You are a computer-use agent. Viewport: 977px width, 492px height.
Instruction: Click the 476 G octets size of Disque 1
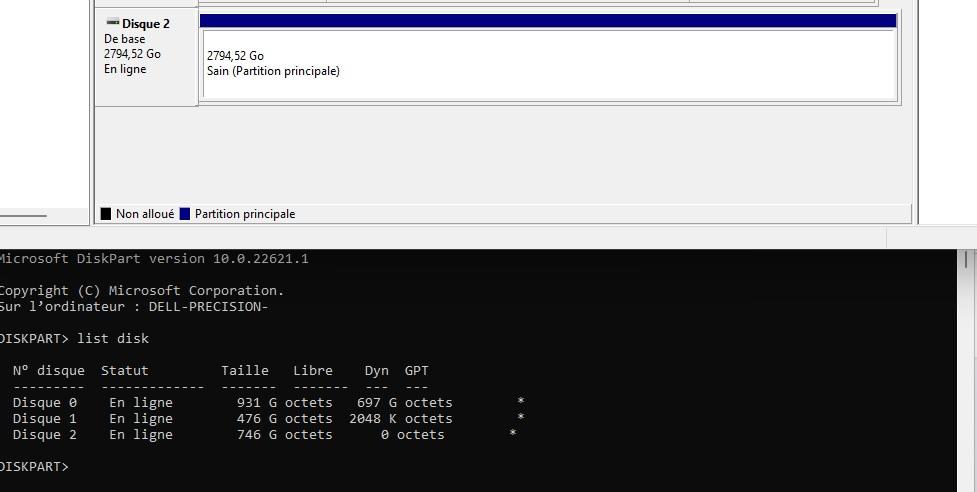pos(284,419)
